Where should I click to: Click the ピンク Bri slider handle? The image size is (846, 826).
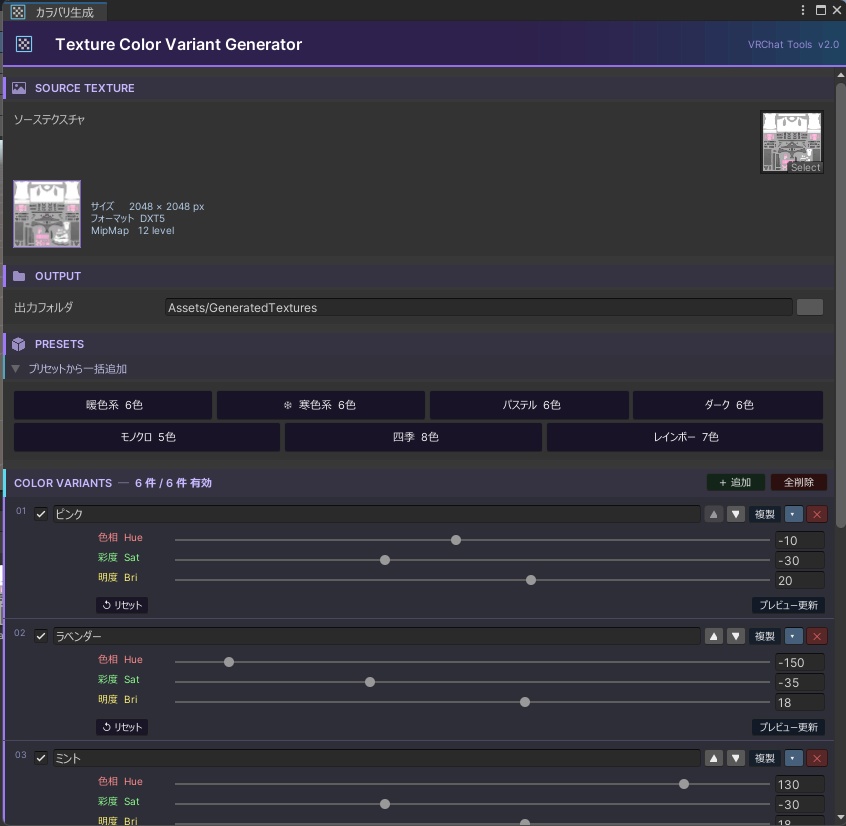click(531, 580)
